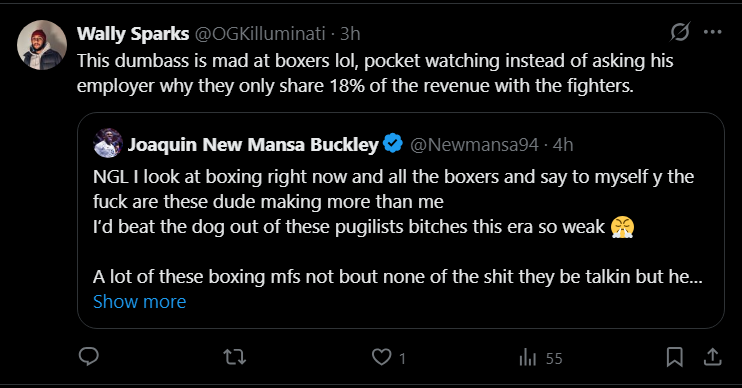Click the Wally Sparks display name

pyautogui.click(x=133, y=34)
